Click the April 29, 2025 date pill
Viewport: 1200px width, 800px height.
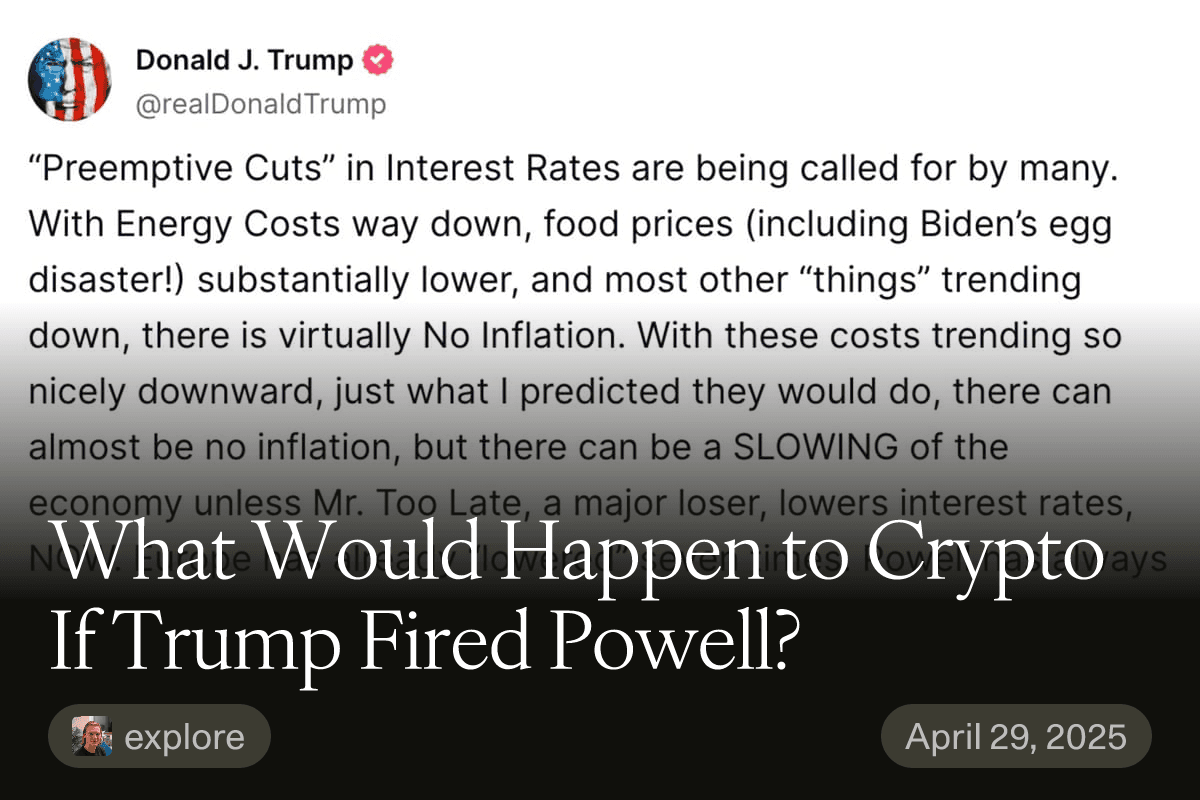(1016, 737)
